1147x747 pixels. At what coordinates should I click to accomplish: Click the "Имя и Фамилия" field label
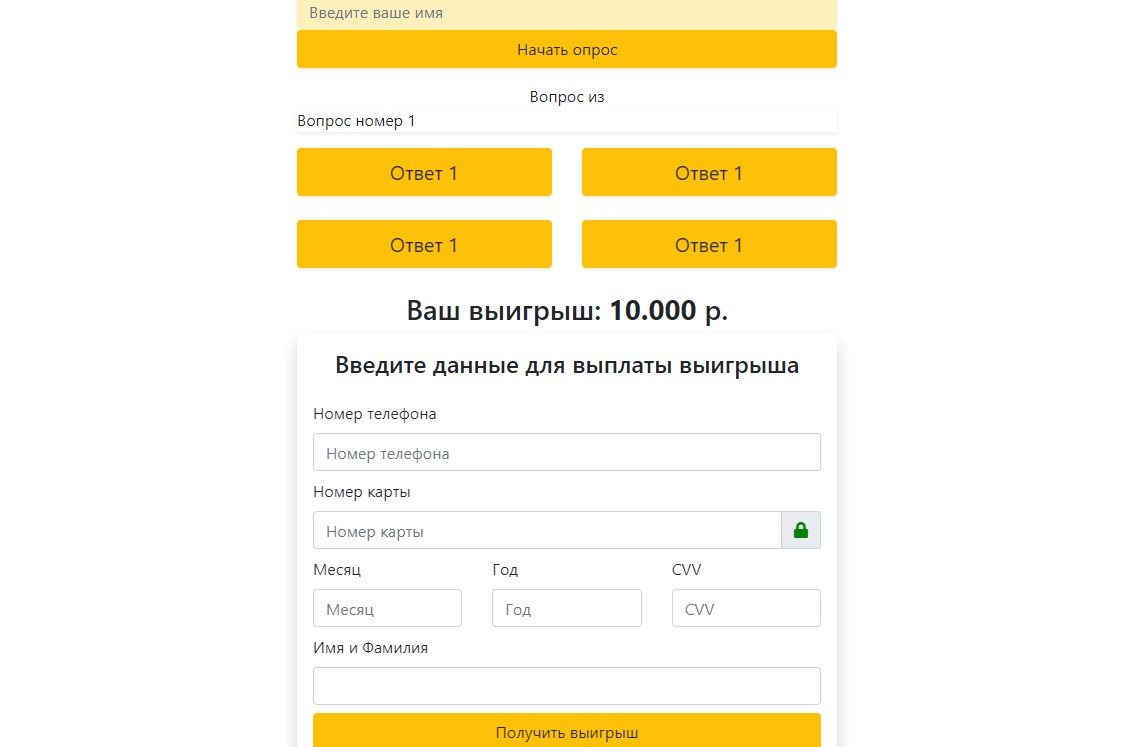click(x=370, y=648)
